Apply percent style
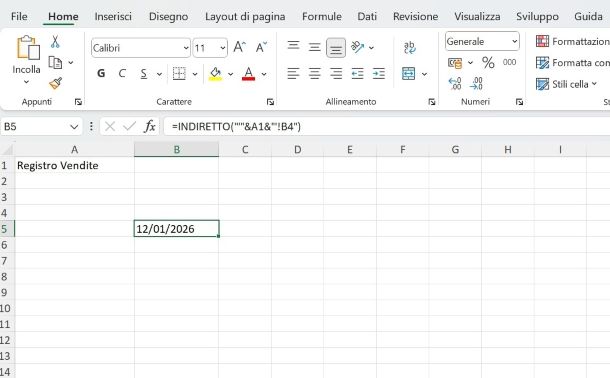The height and width of the screenshot is (378, 610). (x=488, y=62)
